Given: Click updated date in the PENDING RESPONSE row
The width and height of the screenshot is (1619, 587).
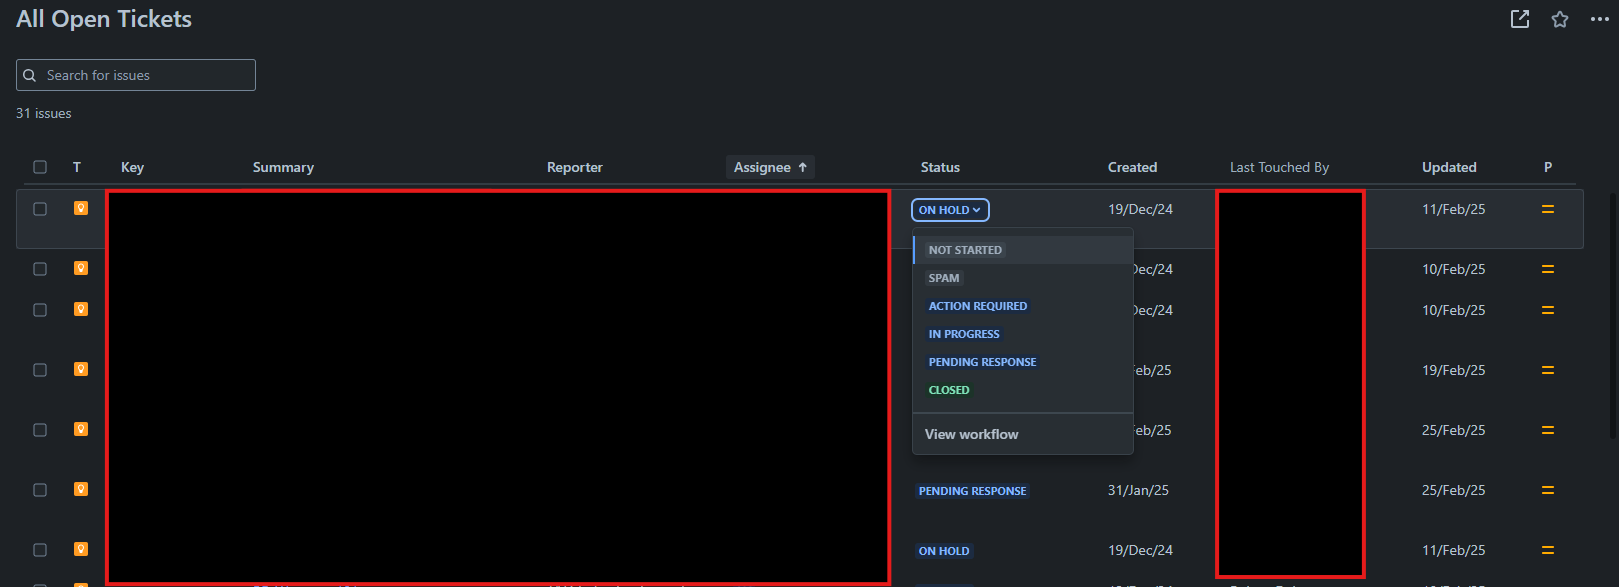Looking at the screenshot, I should [x=1454, y=490].
